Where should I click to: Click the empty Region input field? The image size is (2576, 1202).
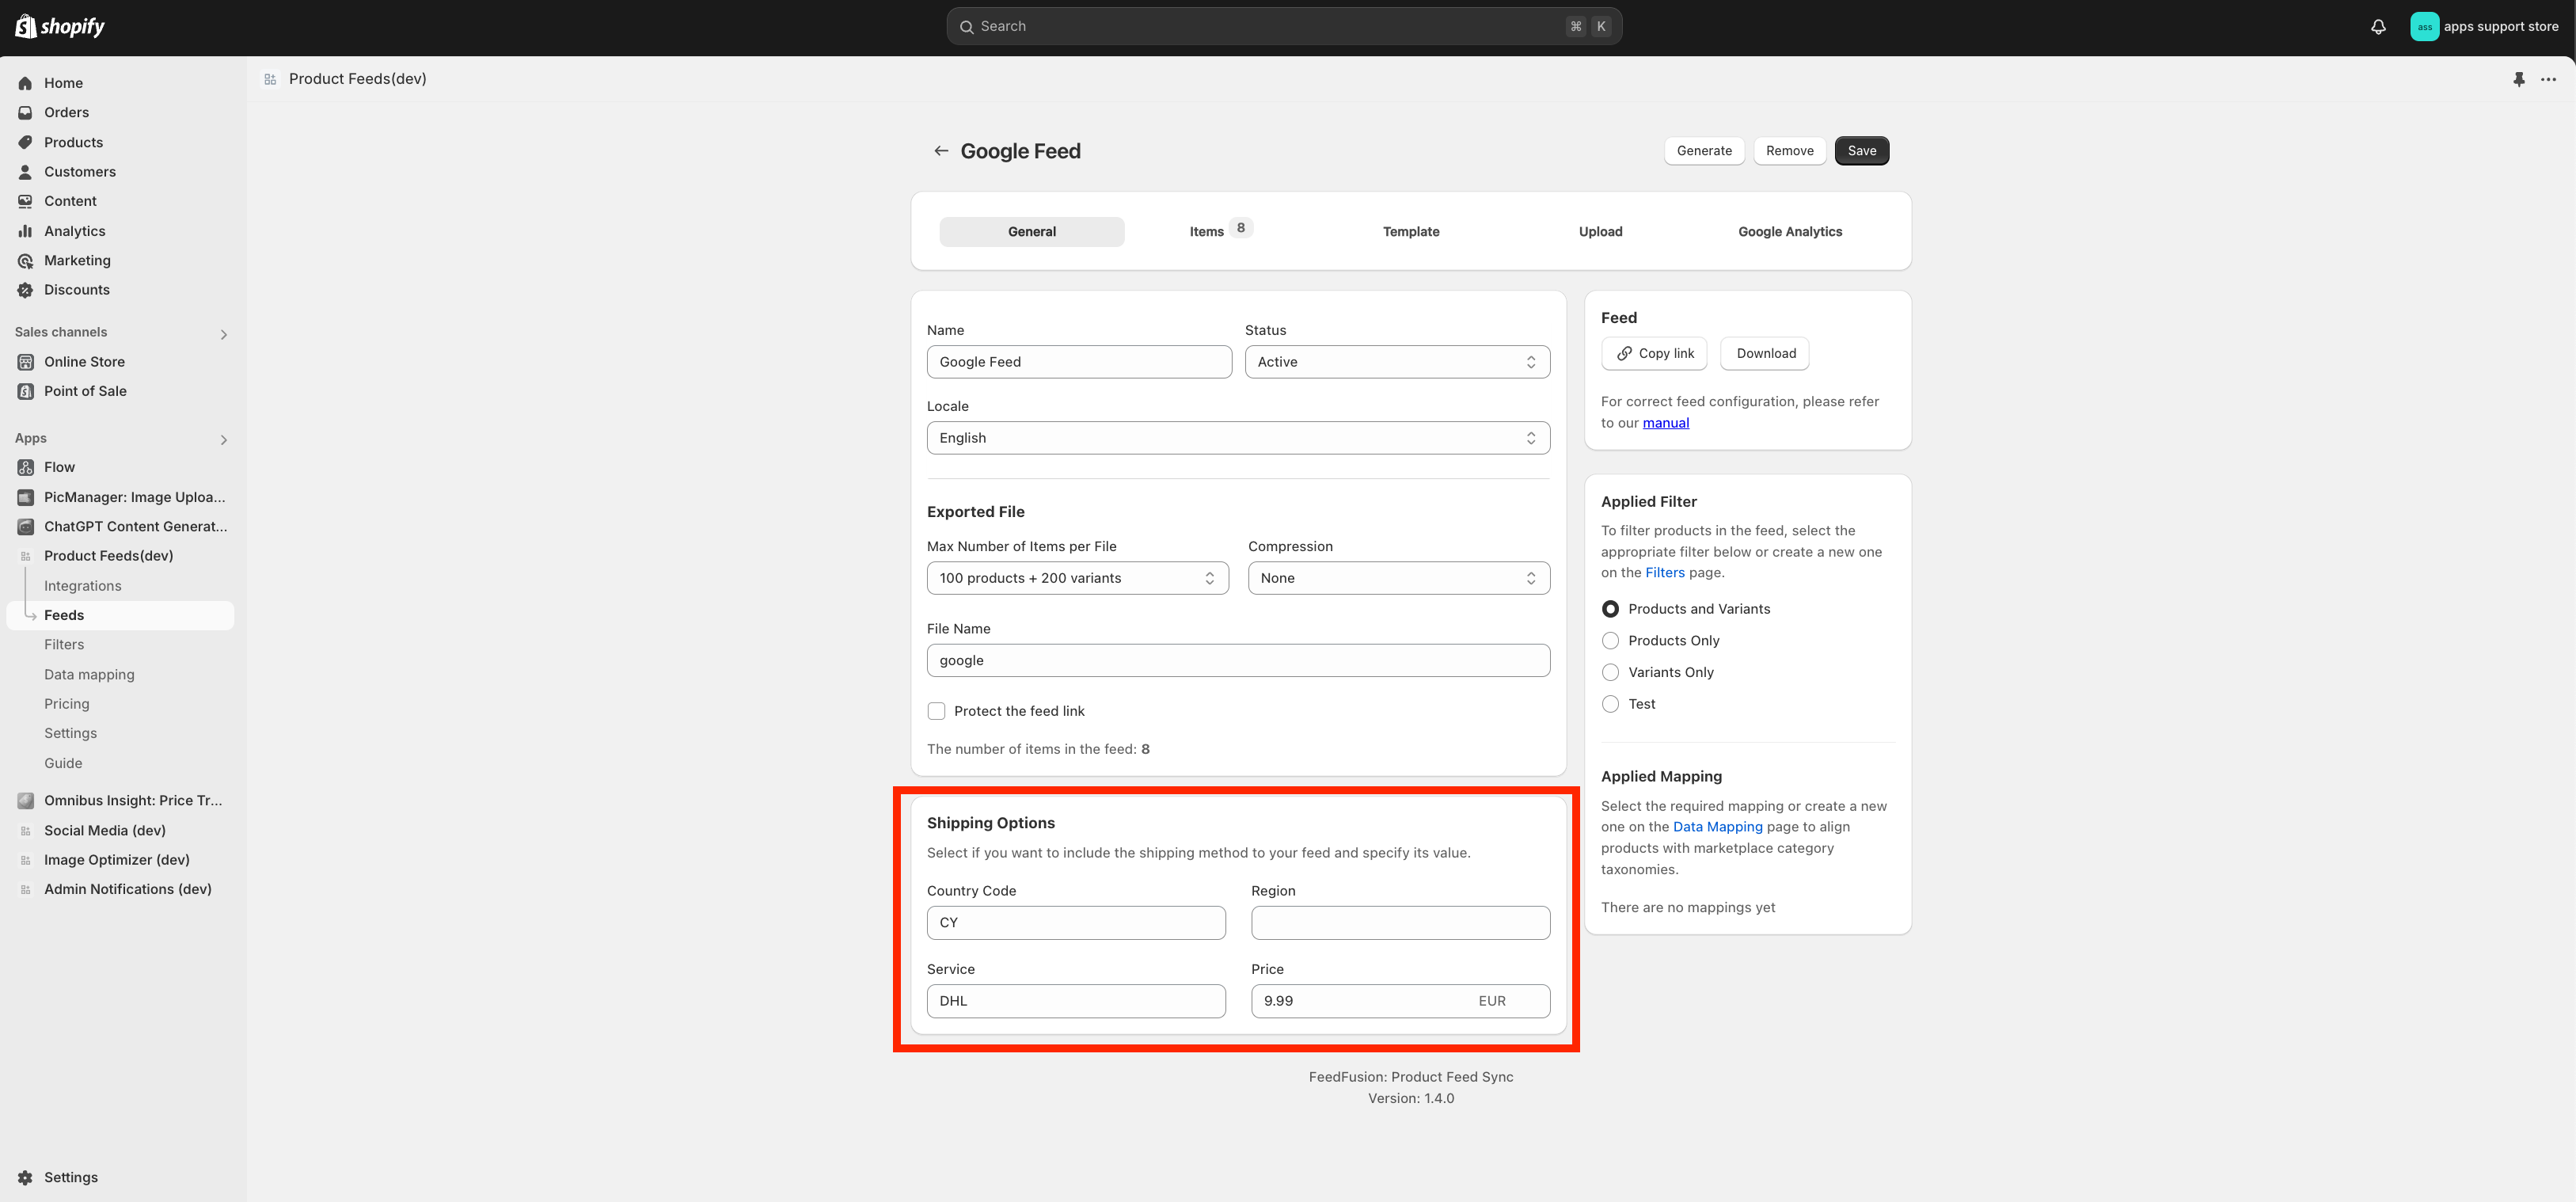click(x=1400, y=923)
